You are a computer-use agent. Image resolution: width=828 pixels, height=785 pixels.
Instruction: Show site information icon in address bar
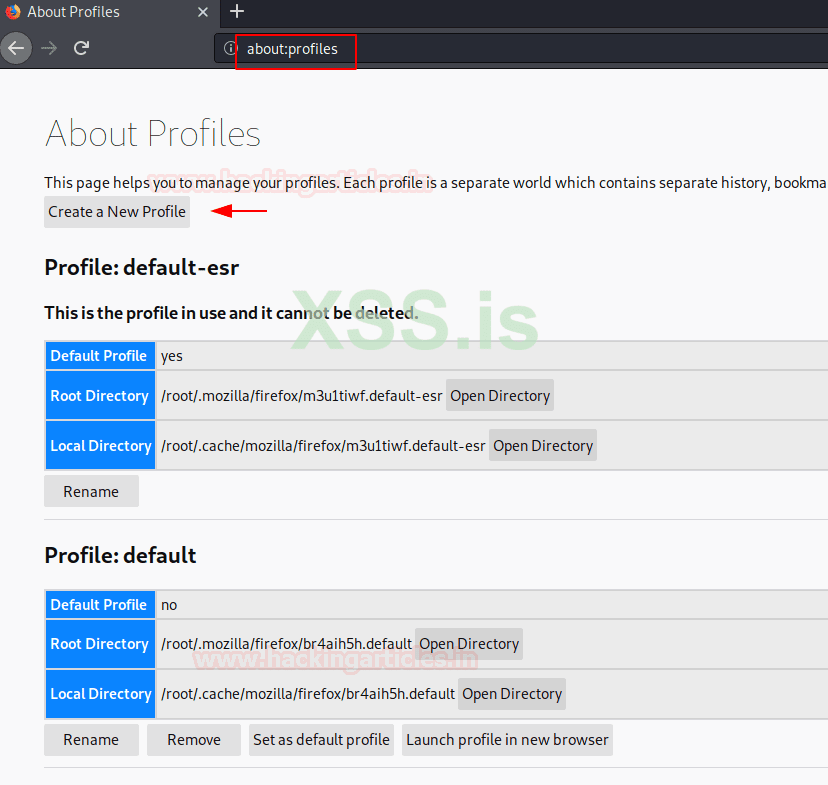tap(230, 49)
